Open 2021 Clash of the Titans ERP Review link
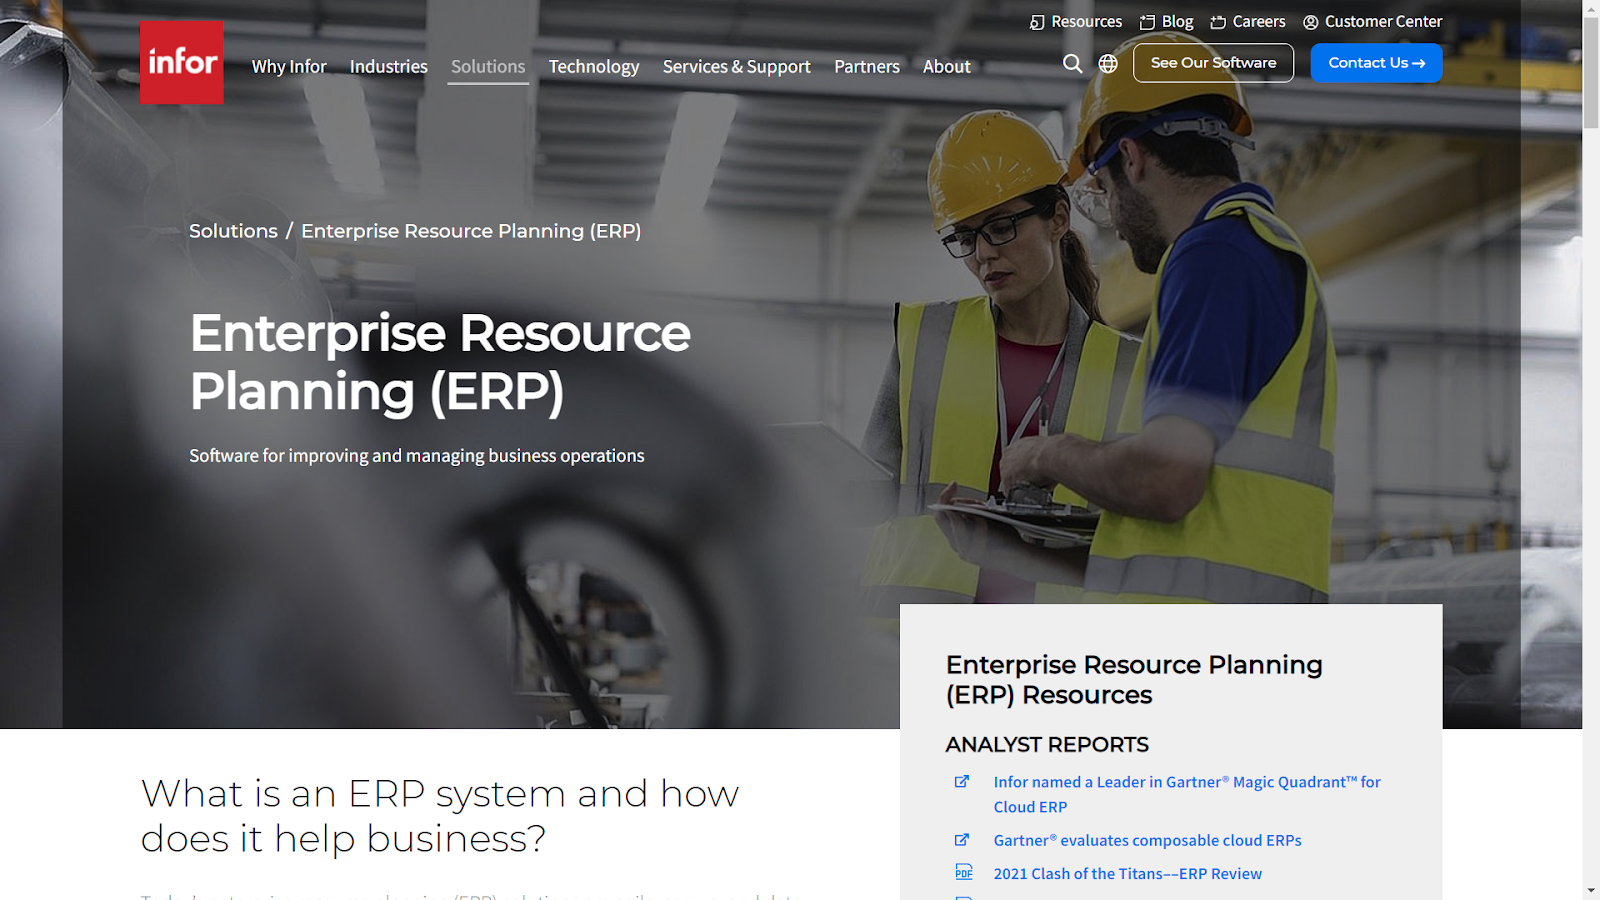Image resolution: width=1600 pixels, height=900 pixels. [1127, 874]
